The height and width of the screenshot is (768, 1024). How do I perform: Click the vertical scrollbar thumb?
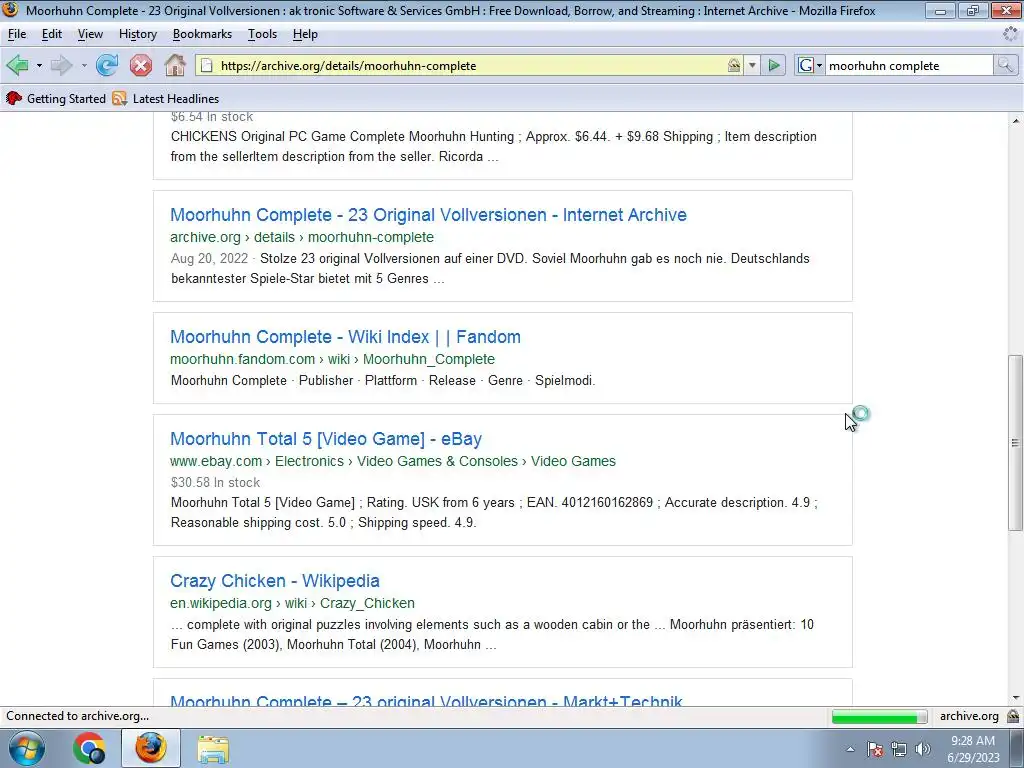pos(1015,443)
